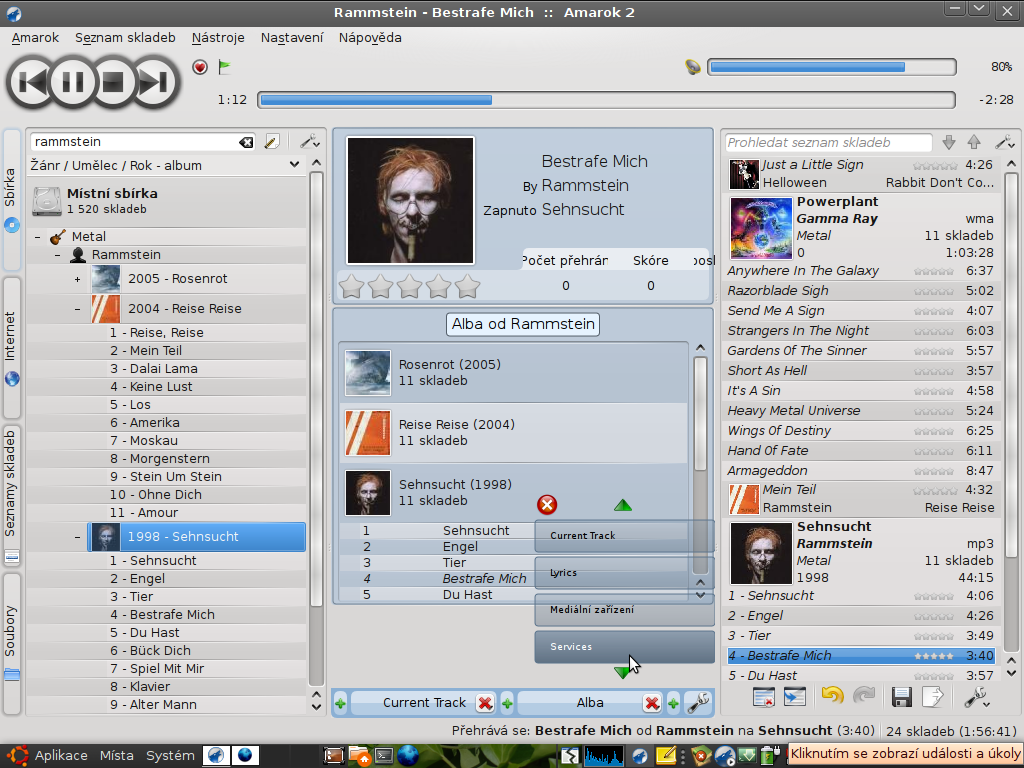This screenshot has width=1024, height=768.
Task: Undo the last playlist change
Action: click(x=832, y=696)
